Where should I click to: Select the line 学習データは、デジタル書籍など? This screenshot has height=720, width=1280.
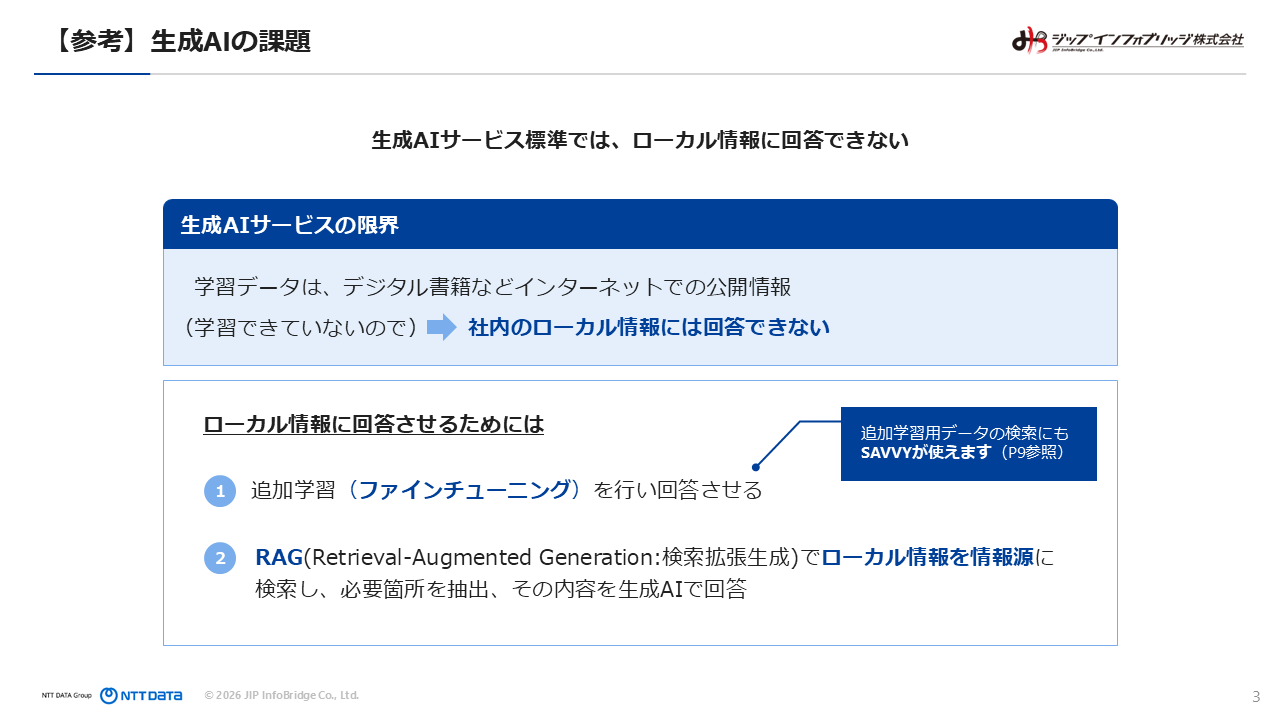click(x=492, y=287)
